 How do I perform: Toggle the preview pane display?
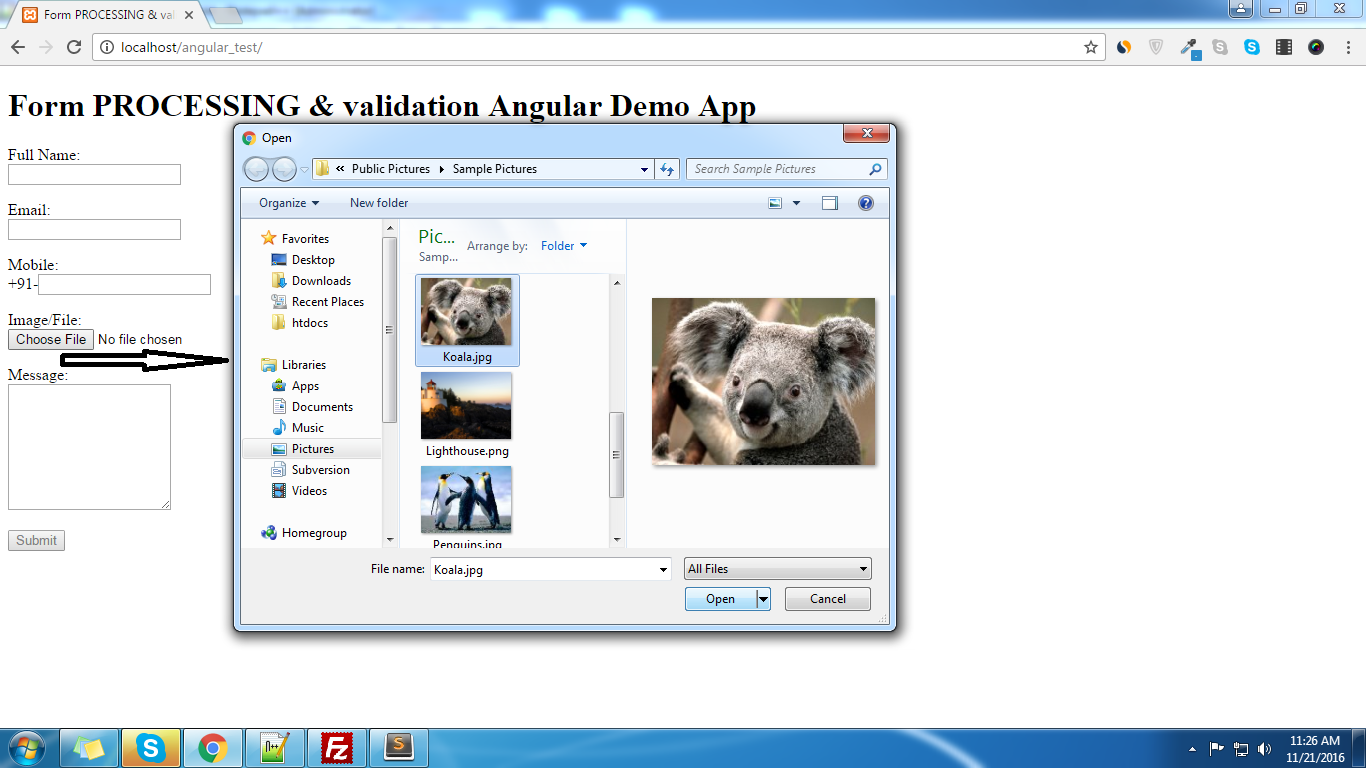point(832,202)
